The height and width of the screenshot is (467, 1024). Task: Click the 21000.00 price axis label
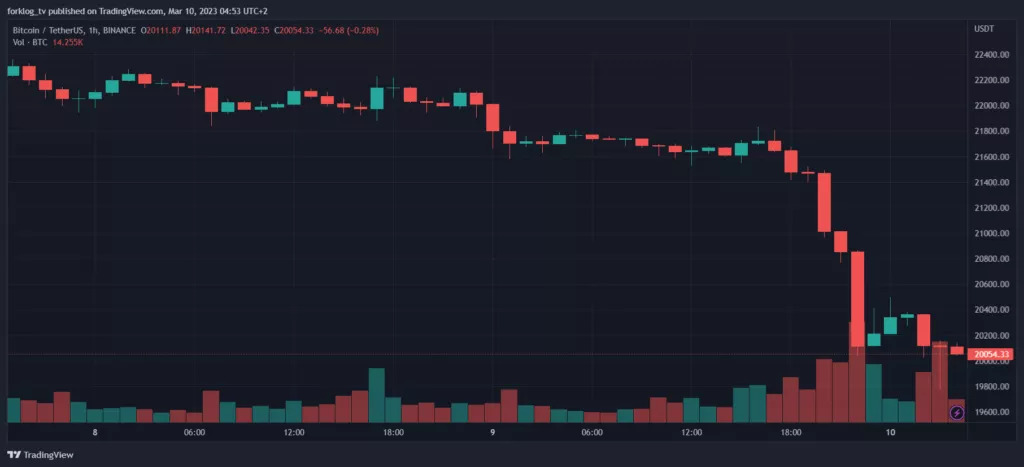coord(991,234)
